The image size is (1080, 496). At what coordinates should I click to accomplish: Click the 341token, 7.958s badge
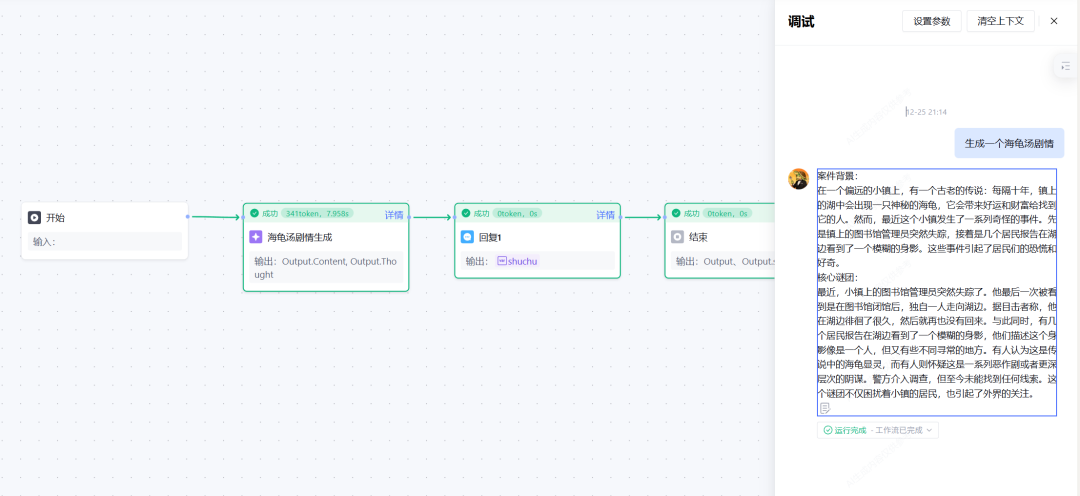point(317,214)
